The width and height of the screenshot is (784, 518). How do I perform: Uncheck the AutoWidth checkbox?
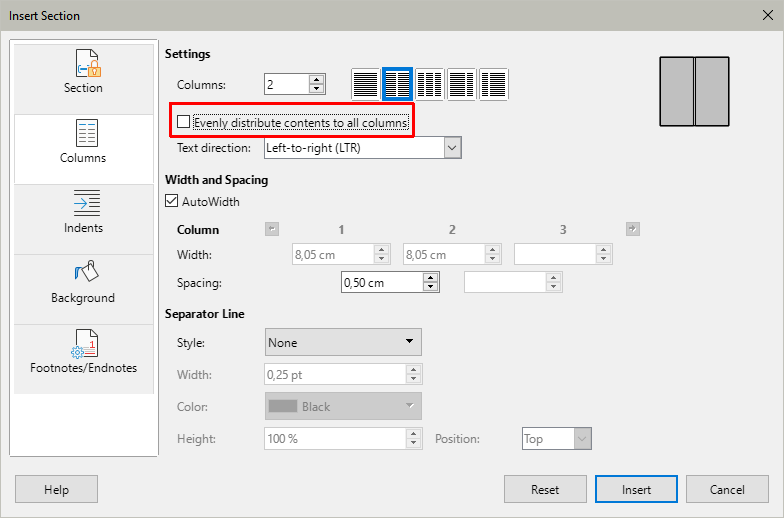[172, 202]
